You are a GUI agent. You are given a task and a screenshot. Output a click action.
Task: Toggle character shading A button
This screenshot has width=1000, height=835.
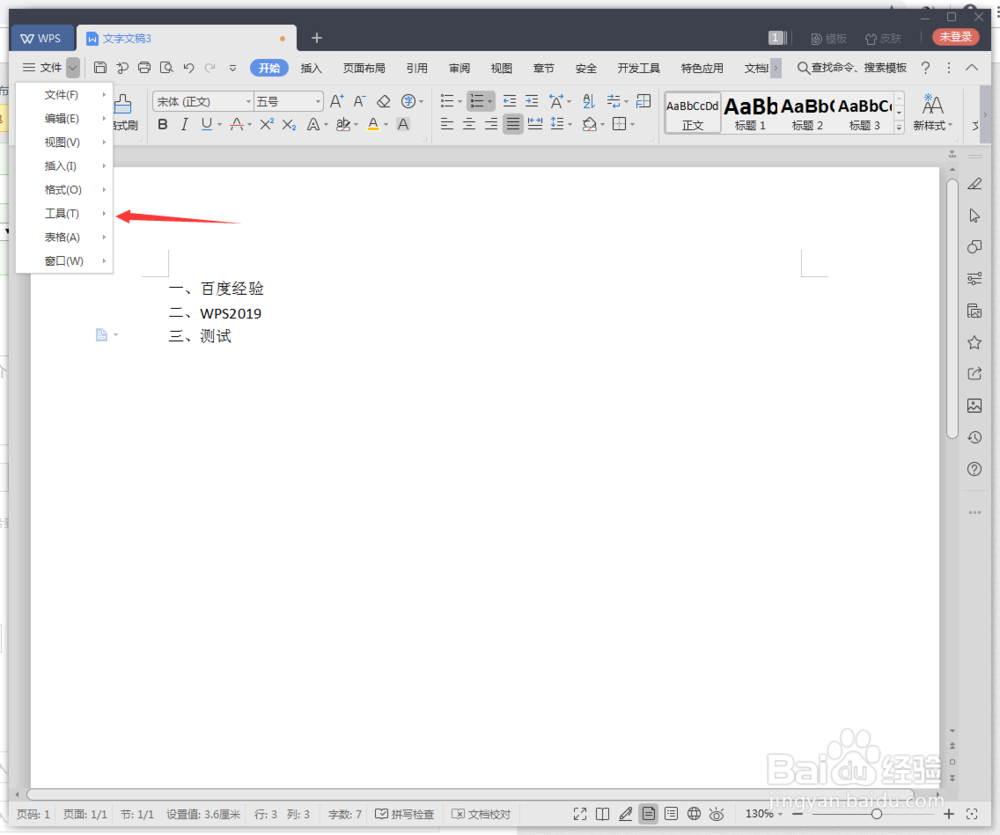403,124
